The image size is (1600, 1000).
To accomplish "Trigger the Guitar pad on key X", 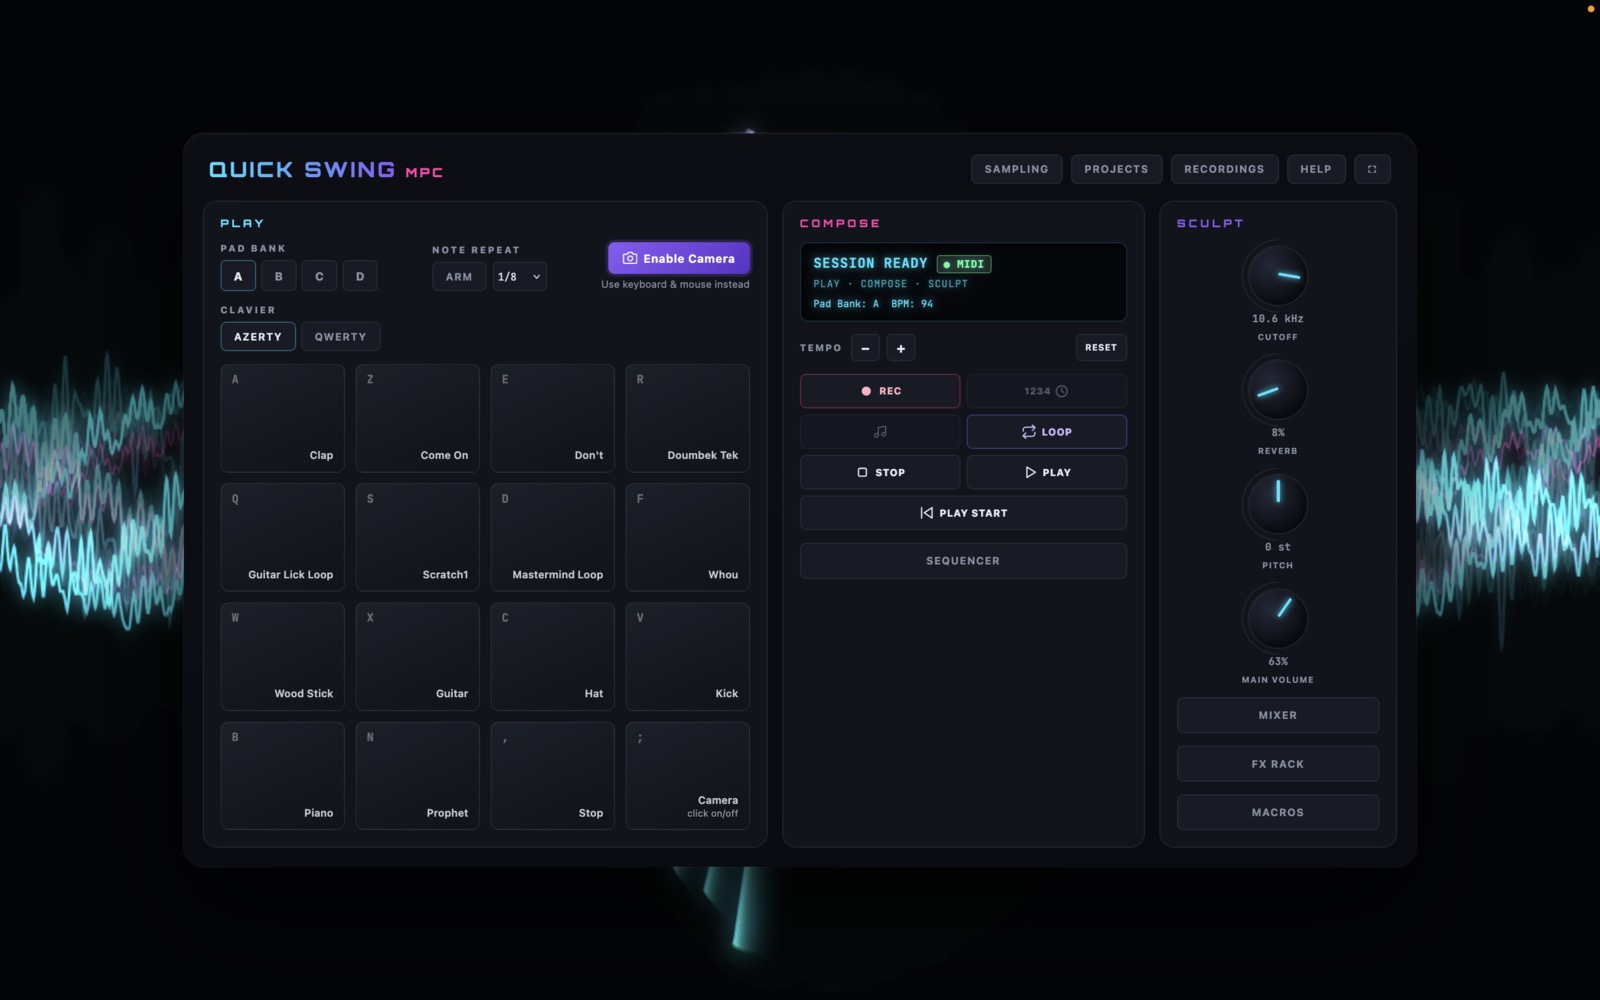I will (x=418, y=656).
